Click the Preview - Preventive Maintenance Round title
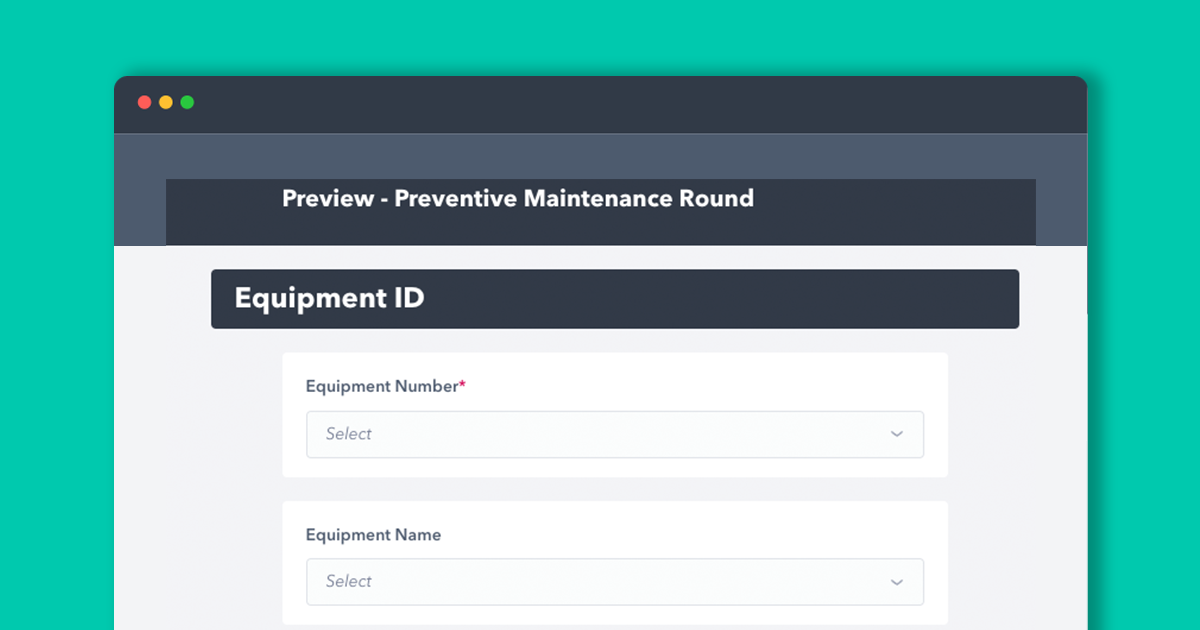Viewport: 1200px width, 630px height. [x=517, y=199]
